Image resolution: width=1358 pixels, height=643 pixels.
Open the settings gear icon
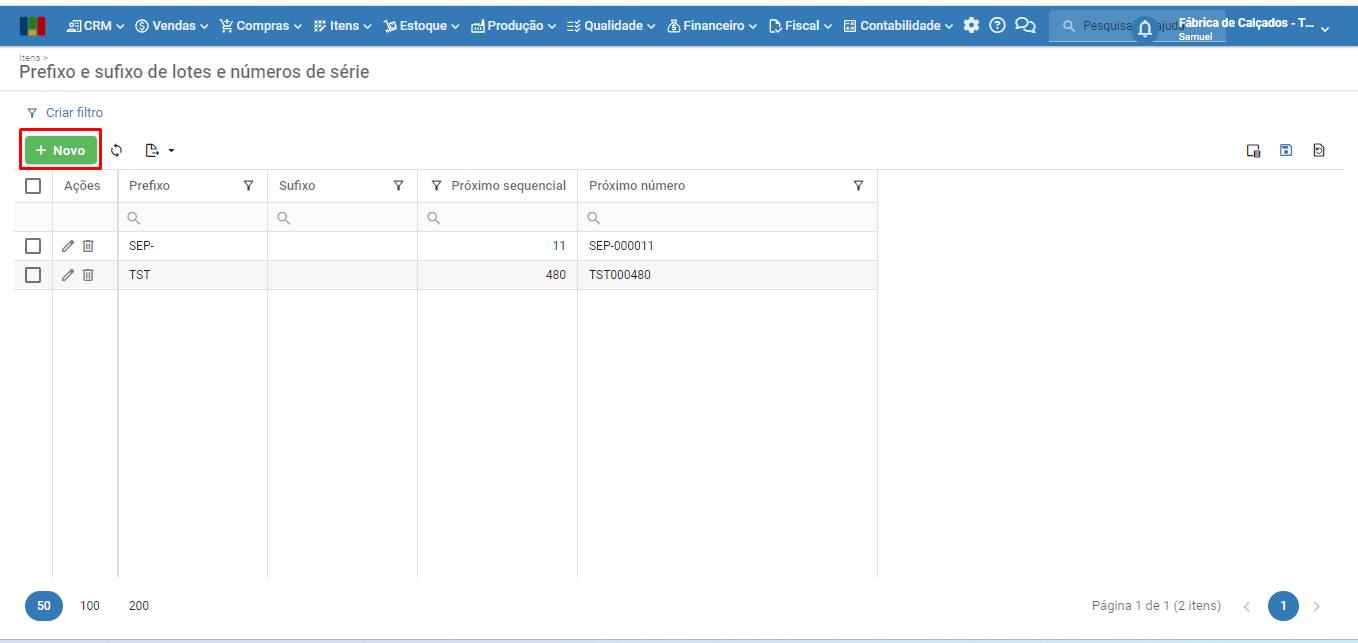(x=971, y=26)
